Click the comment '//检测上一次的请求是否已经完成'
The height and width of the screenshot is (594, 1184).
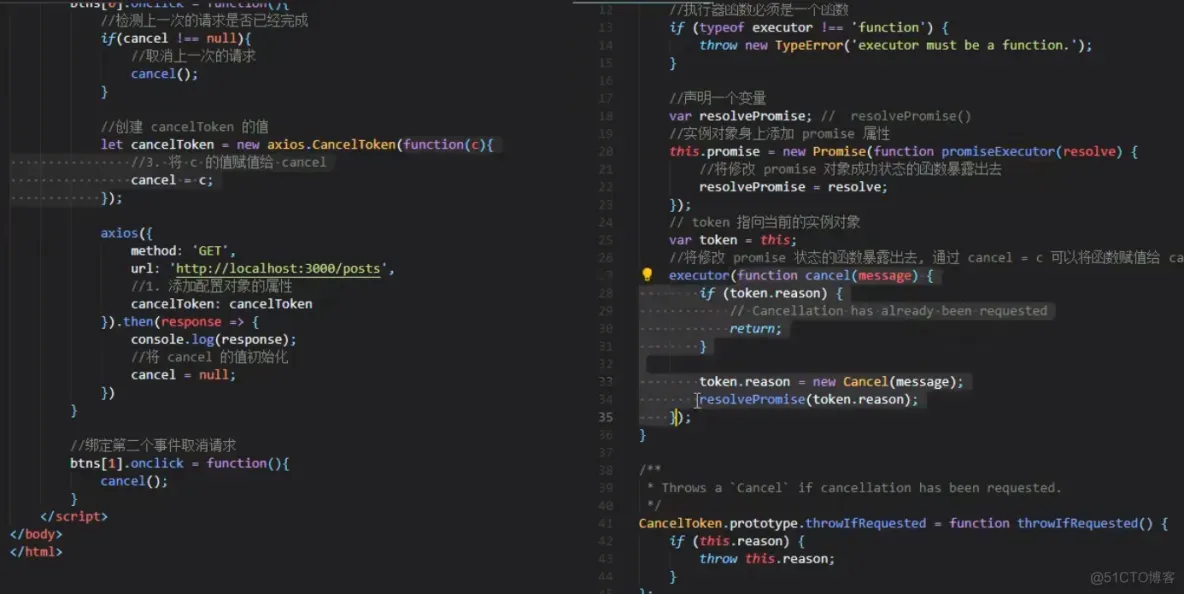click(204, 20)
